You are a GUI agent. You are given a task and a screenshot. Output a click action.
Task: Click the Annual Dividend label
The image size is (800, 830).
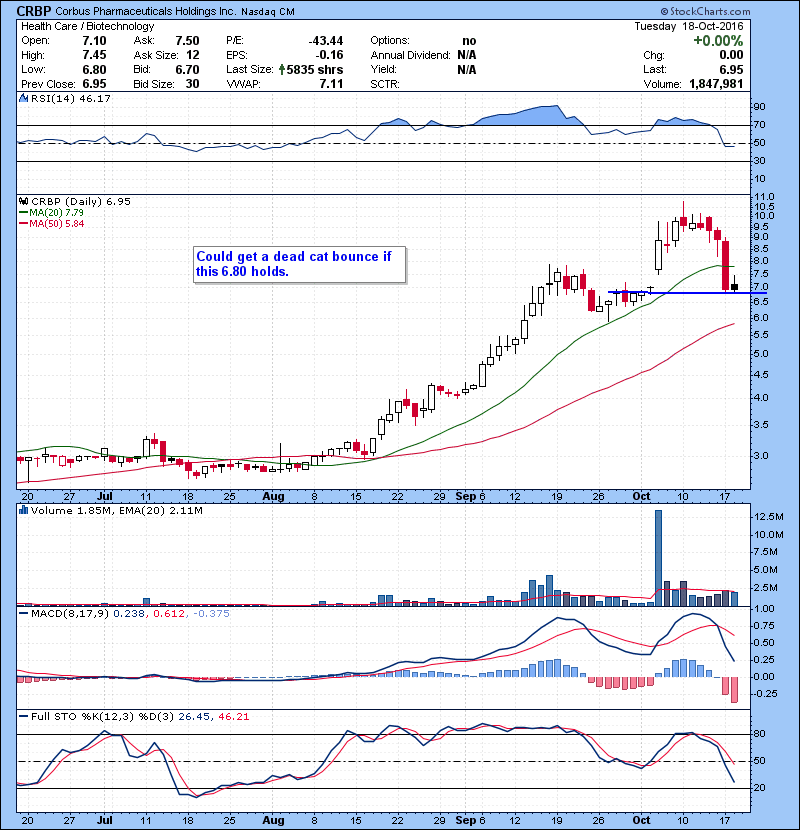coord(410,55)
